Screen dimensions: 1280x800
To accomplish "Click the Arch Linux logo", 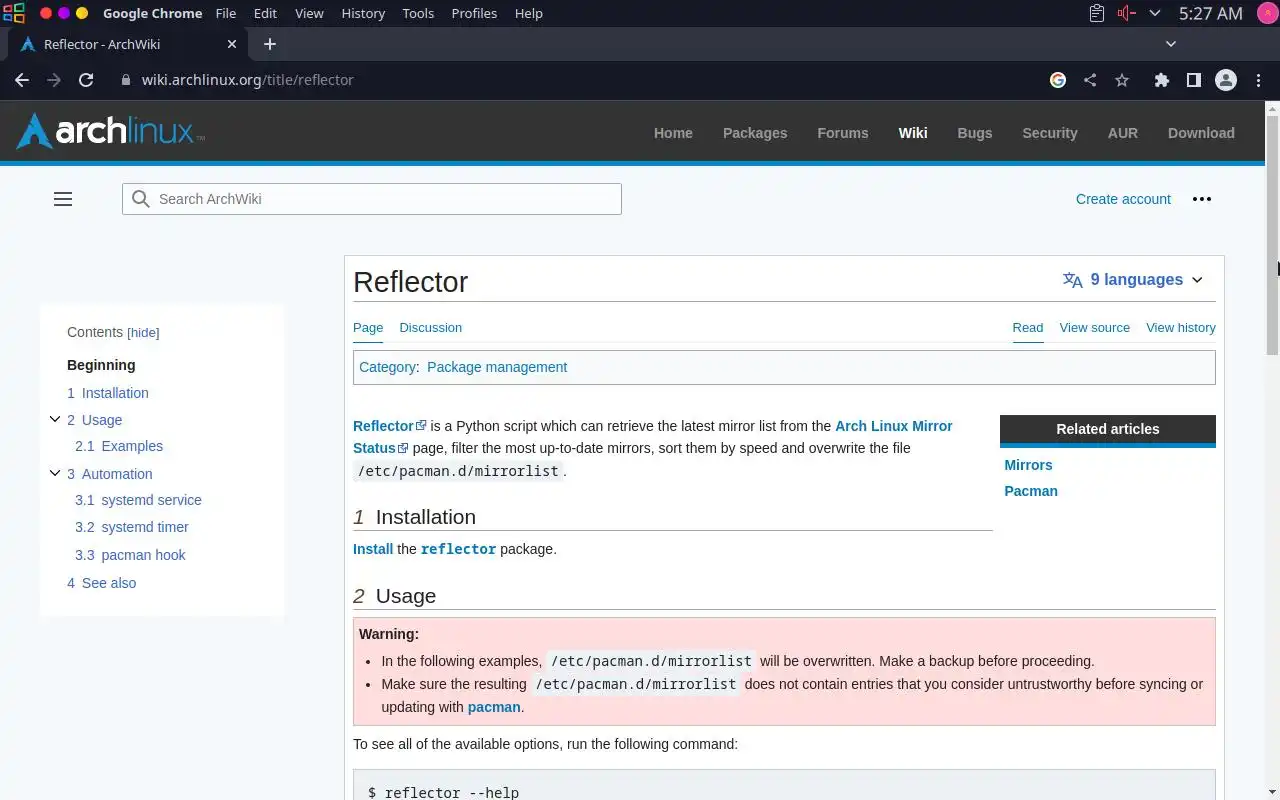I will click(x=110, y=132).
